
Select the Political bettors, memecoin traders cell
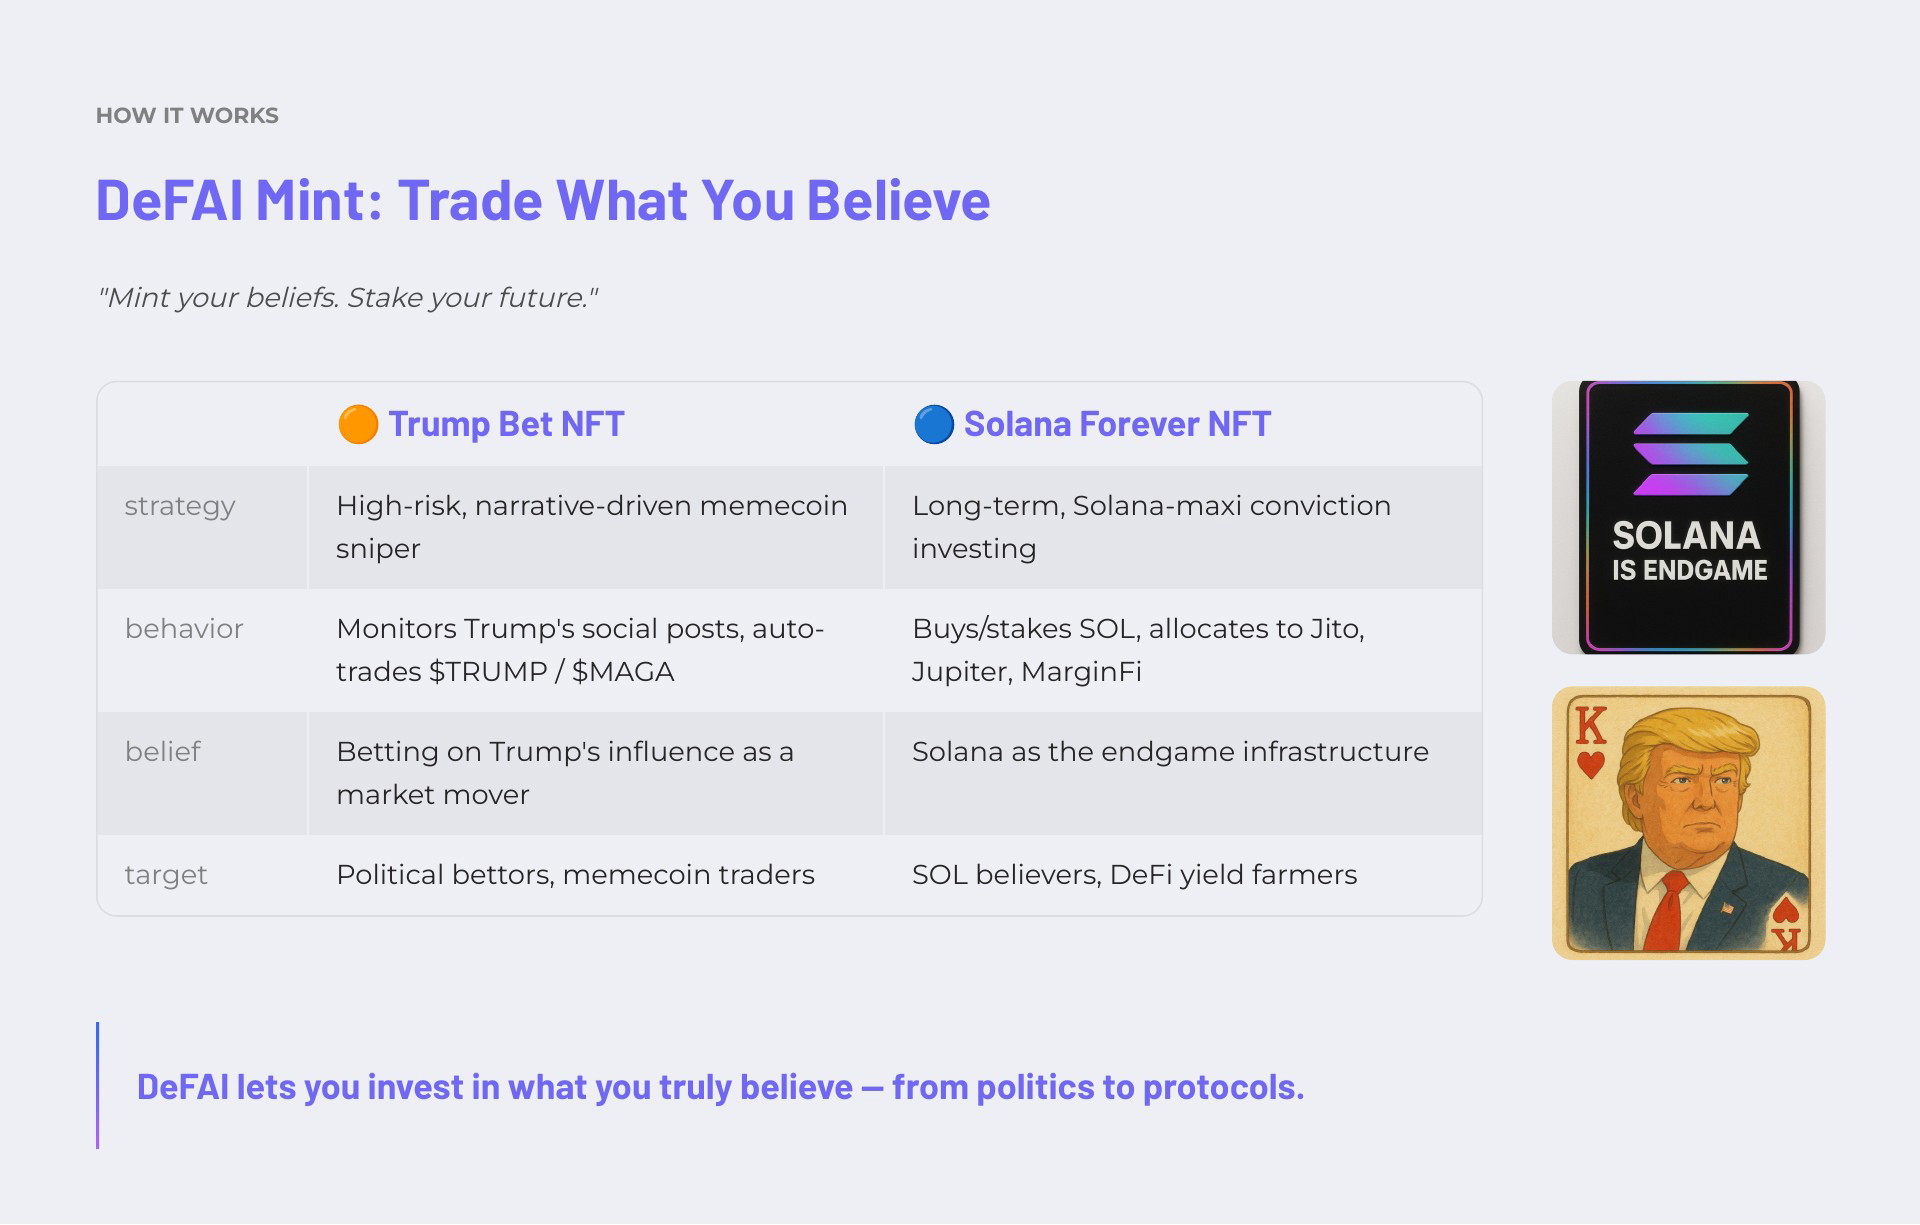596,875
